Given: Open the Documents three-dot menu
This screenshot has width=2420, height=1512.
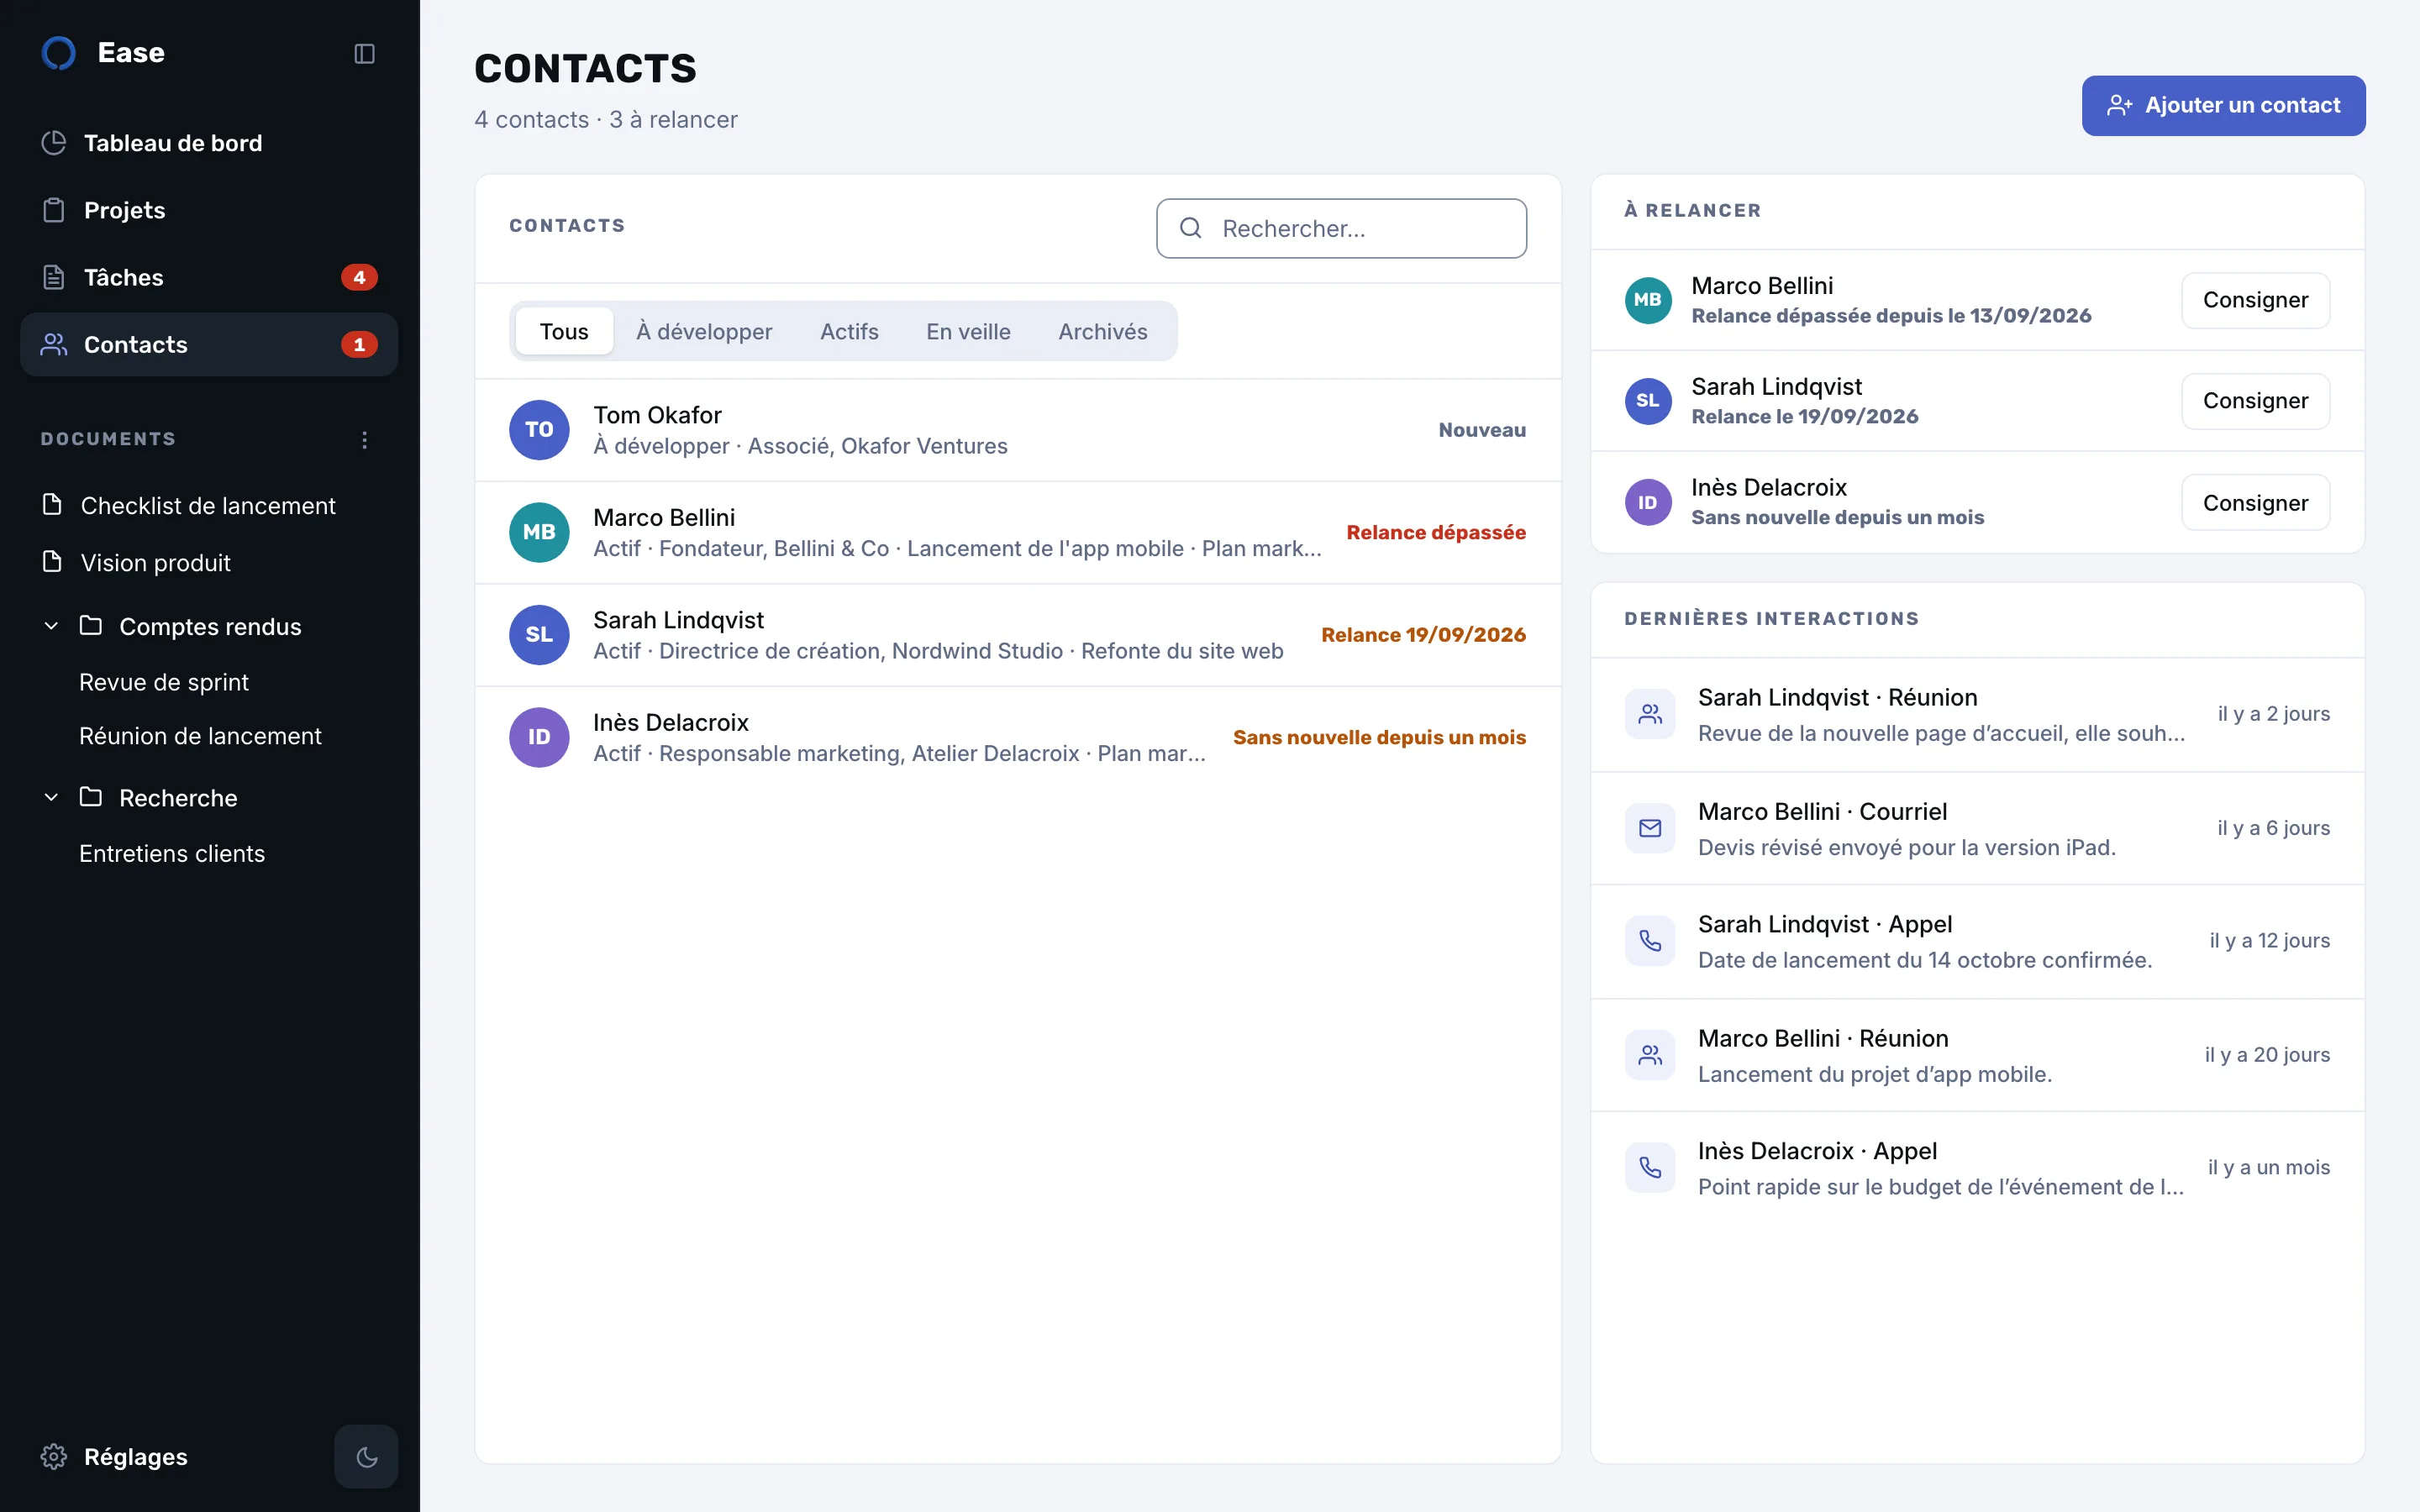Looking at the screenshot, I should tap(364, 439).
